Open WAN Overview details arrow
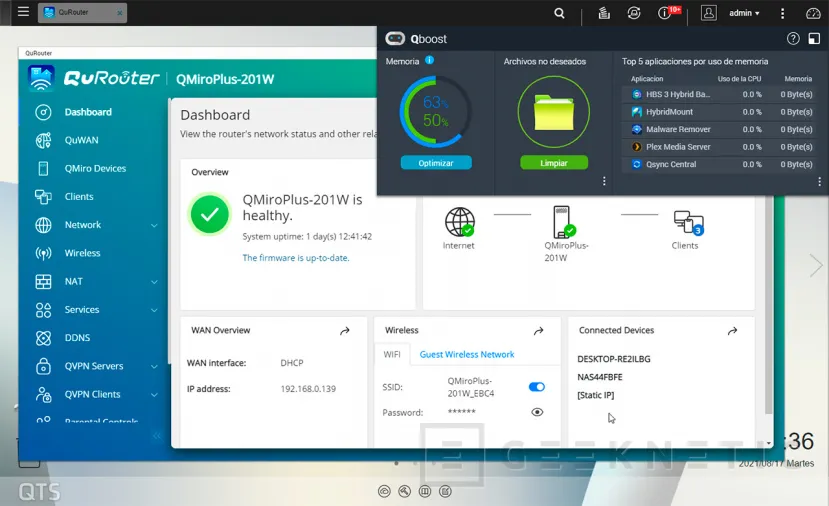The image size is (829, 506). 345,331
